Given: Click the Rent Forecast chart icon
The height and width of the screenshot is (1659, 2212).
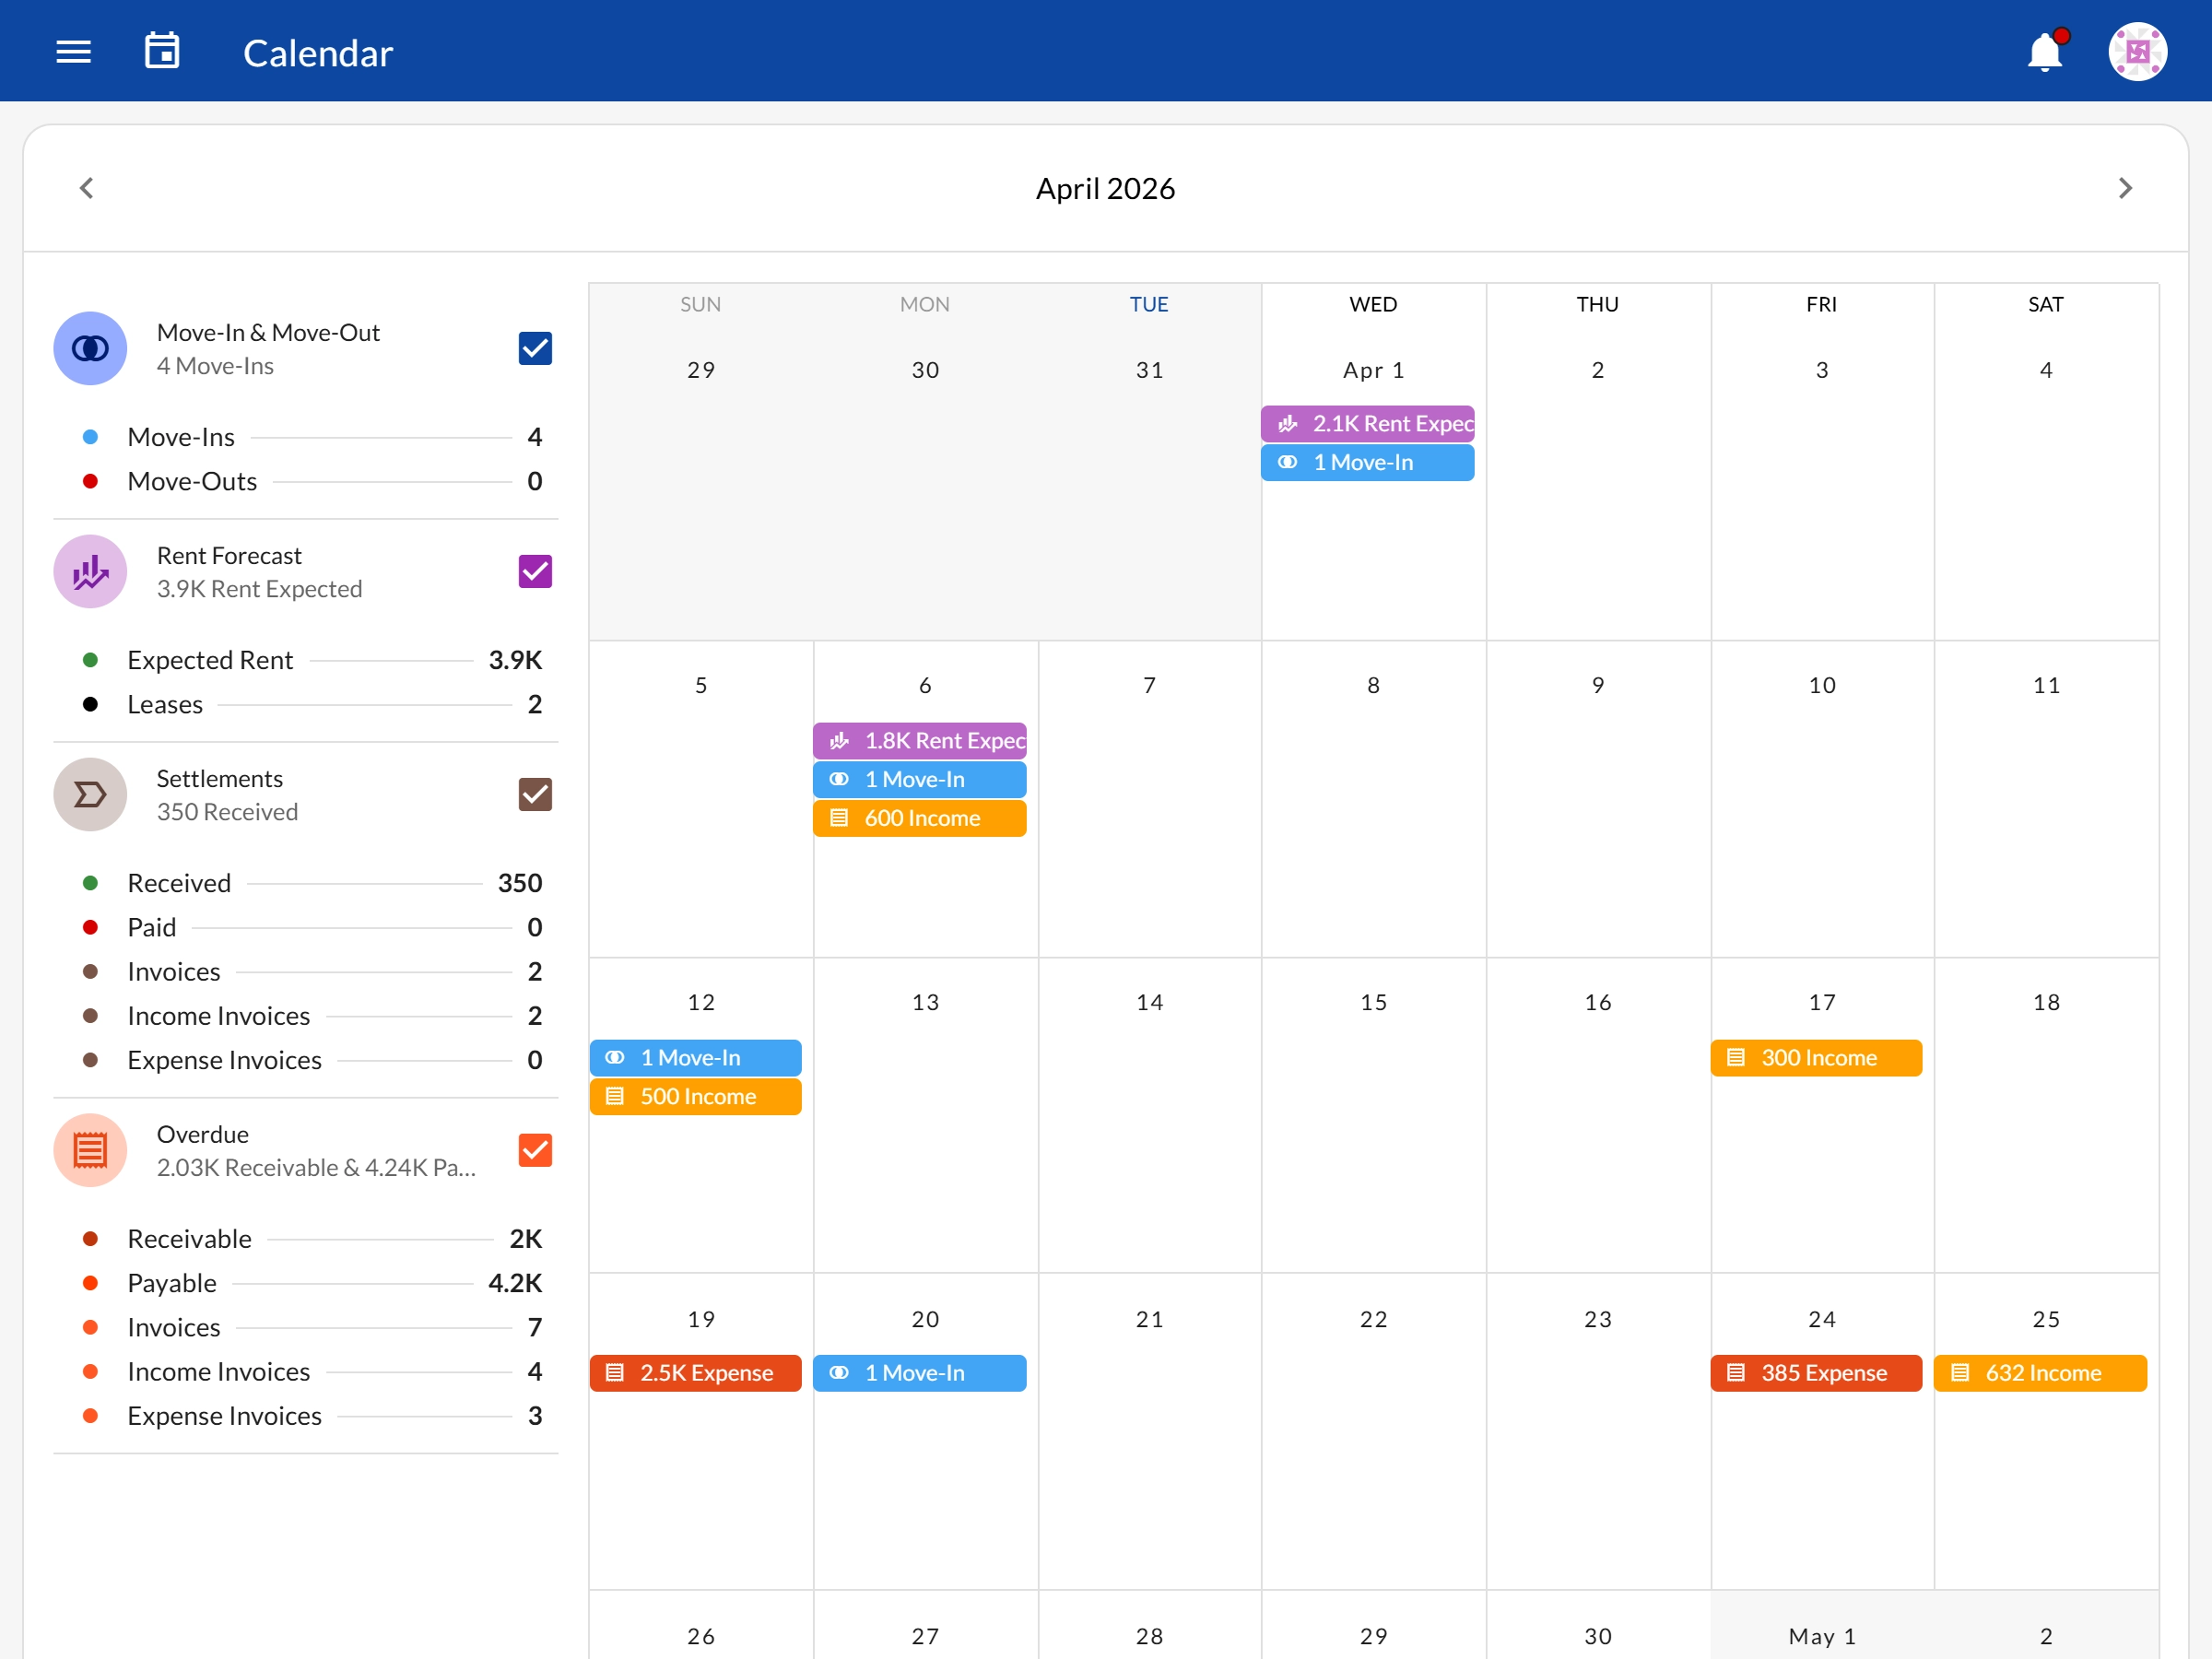Looking at the screenshot, I should coord(90,571).
